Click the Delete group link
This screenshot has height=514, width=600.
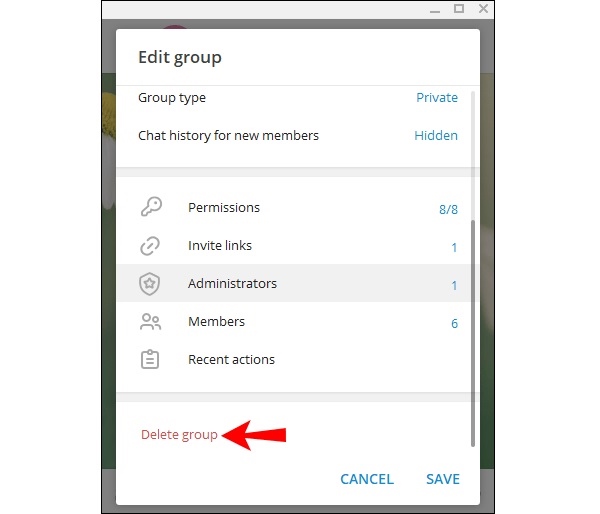(x=179, y=435)
